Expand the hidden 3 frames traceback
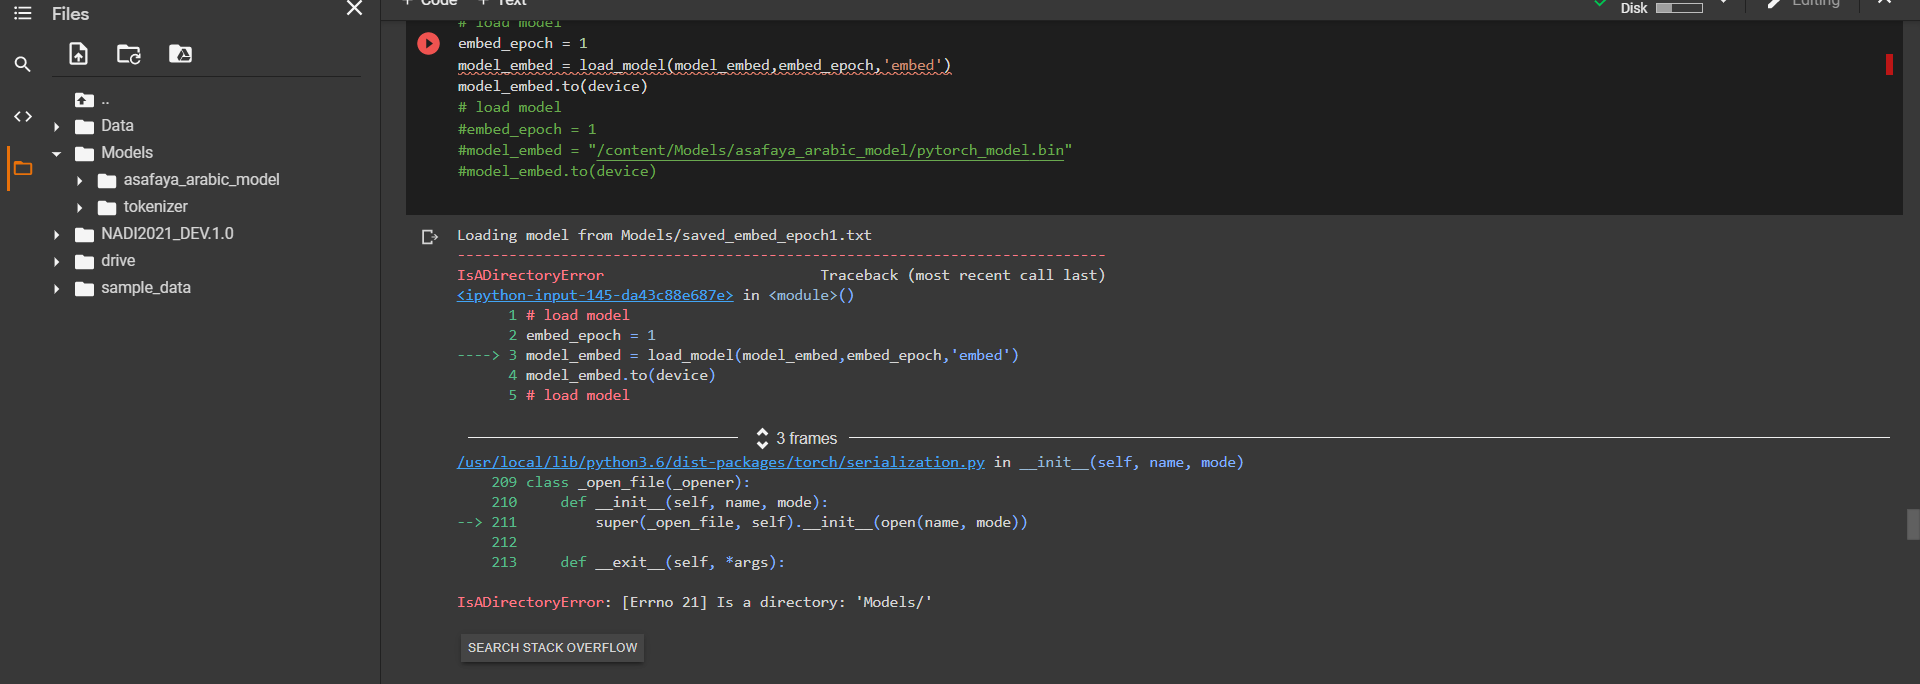 tap(797, 438)
